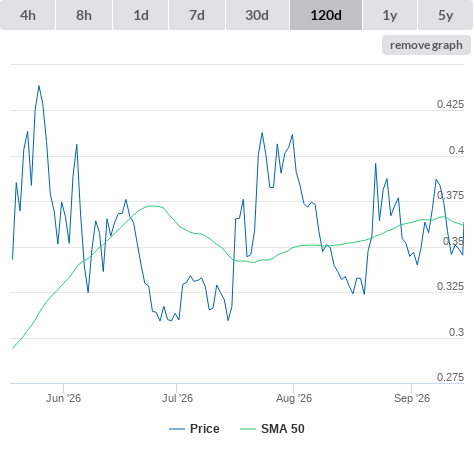The width and height of the screenshot is (474, 455).
Task: Select the active 120d tab
Action: (x=326, y=15)
